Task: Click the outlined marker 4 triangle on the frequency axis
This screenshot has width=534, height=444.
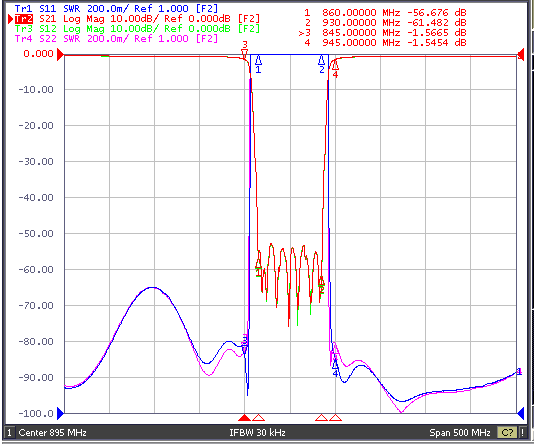Action: (x=336, y=418)
